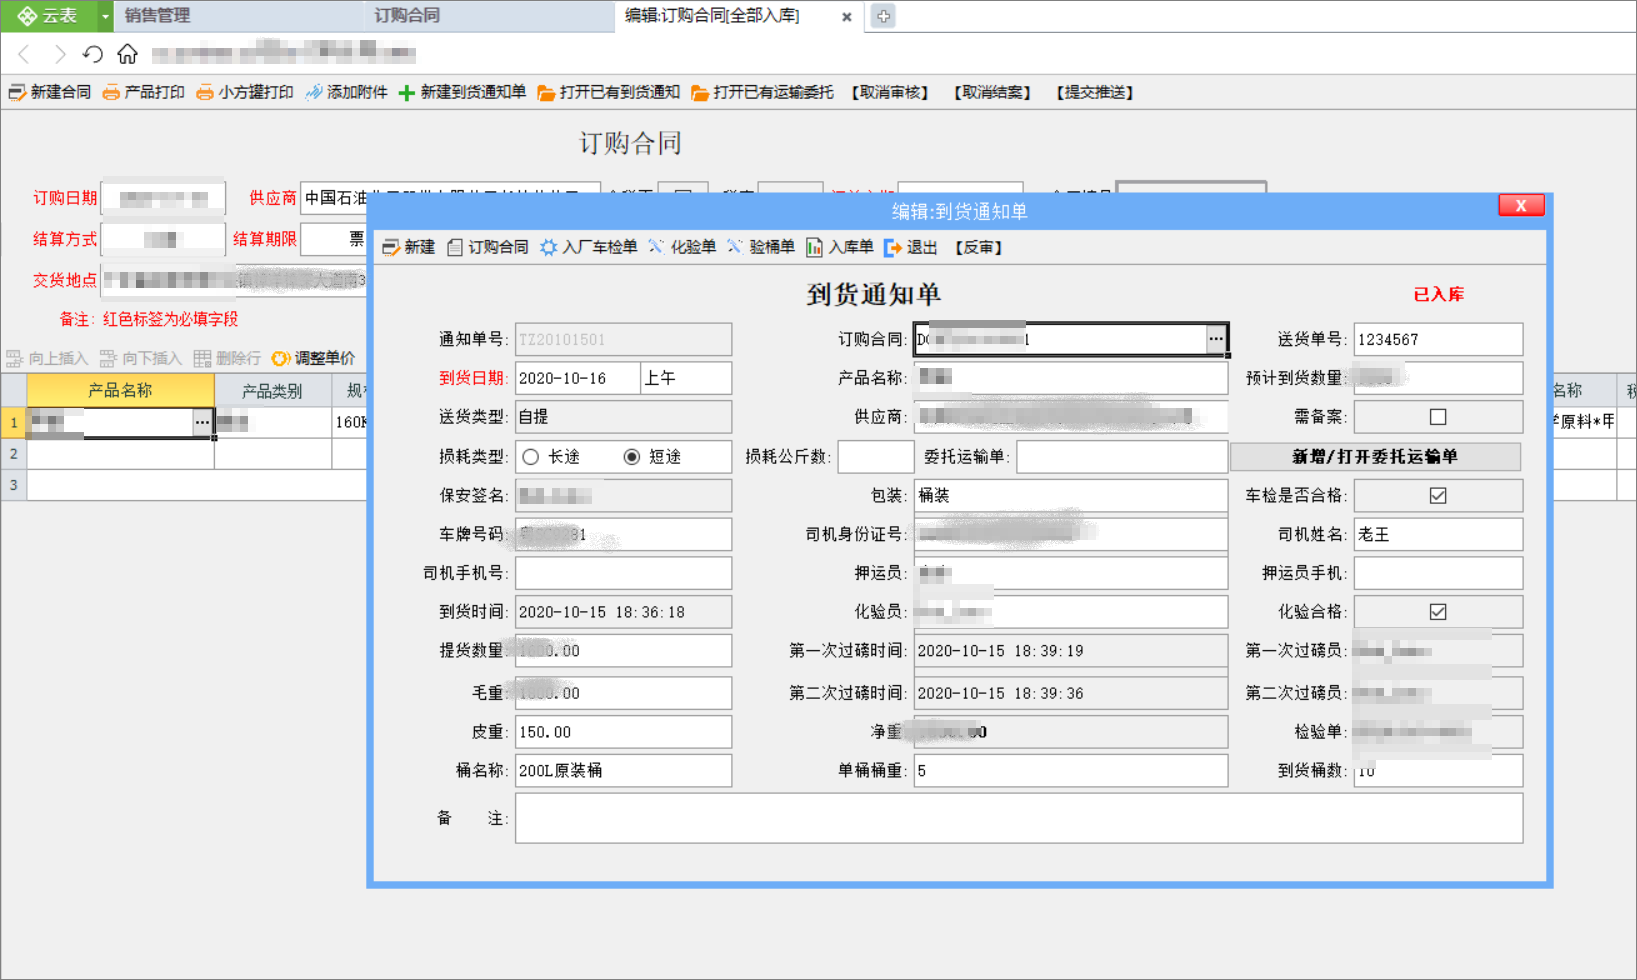The width and height of the screenshot is (1637, 980).
Task: Click the 押运员手机 input field
Action: tap(1438, 573)
